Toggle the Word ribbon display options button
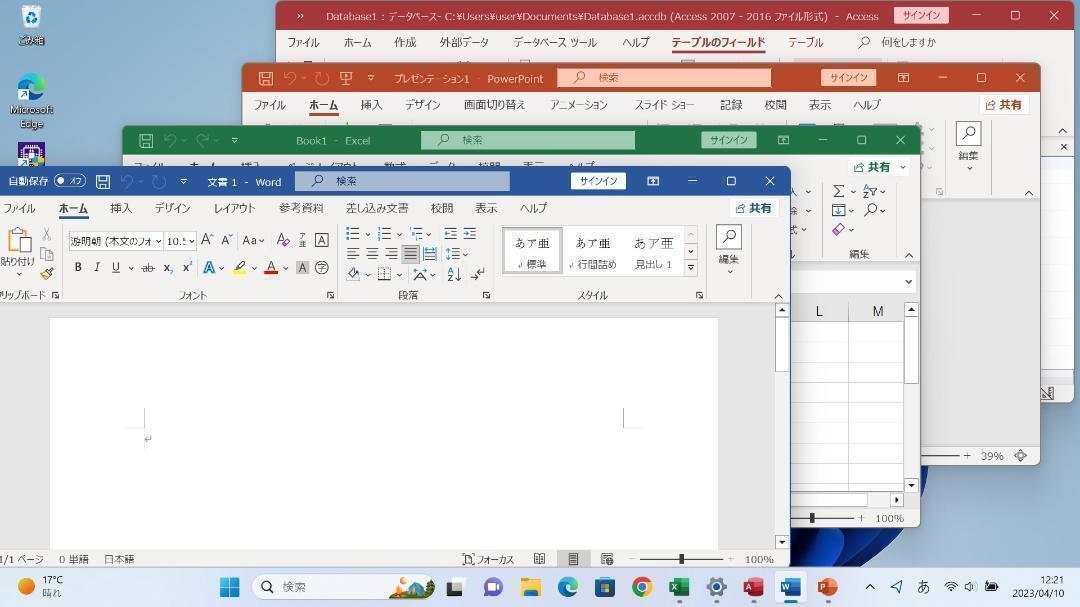 653,181
